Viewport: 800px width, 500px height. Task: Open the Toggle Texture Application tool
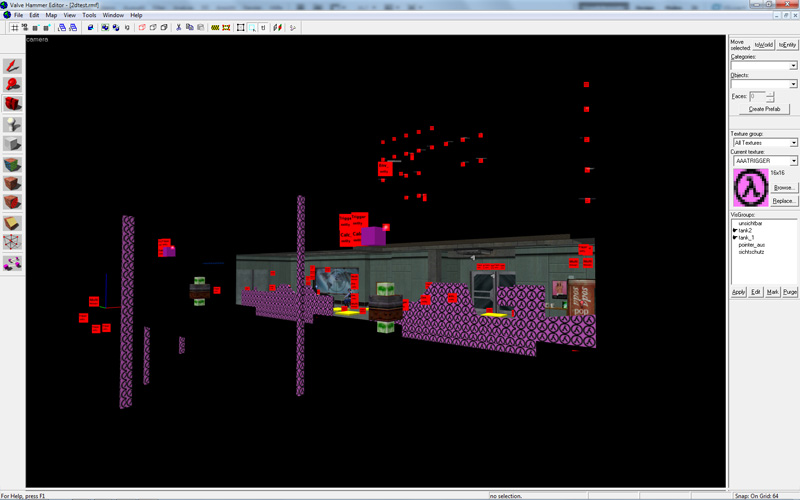click(x=12, y=164)
